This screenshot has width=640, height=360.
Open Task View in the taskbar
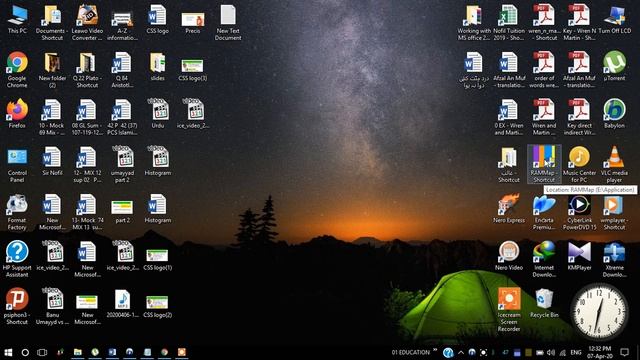tap(42, 352)
